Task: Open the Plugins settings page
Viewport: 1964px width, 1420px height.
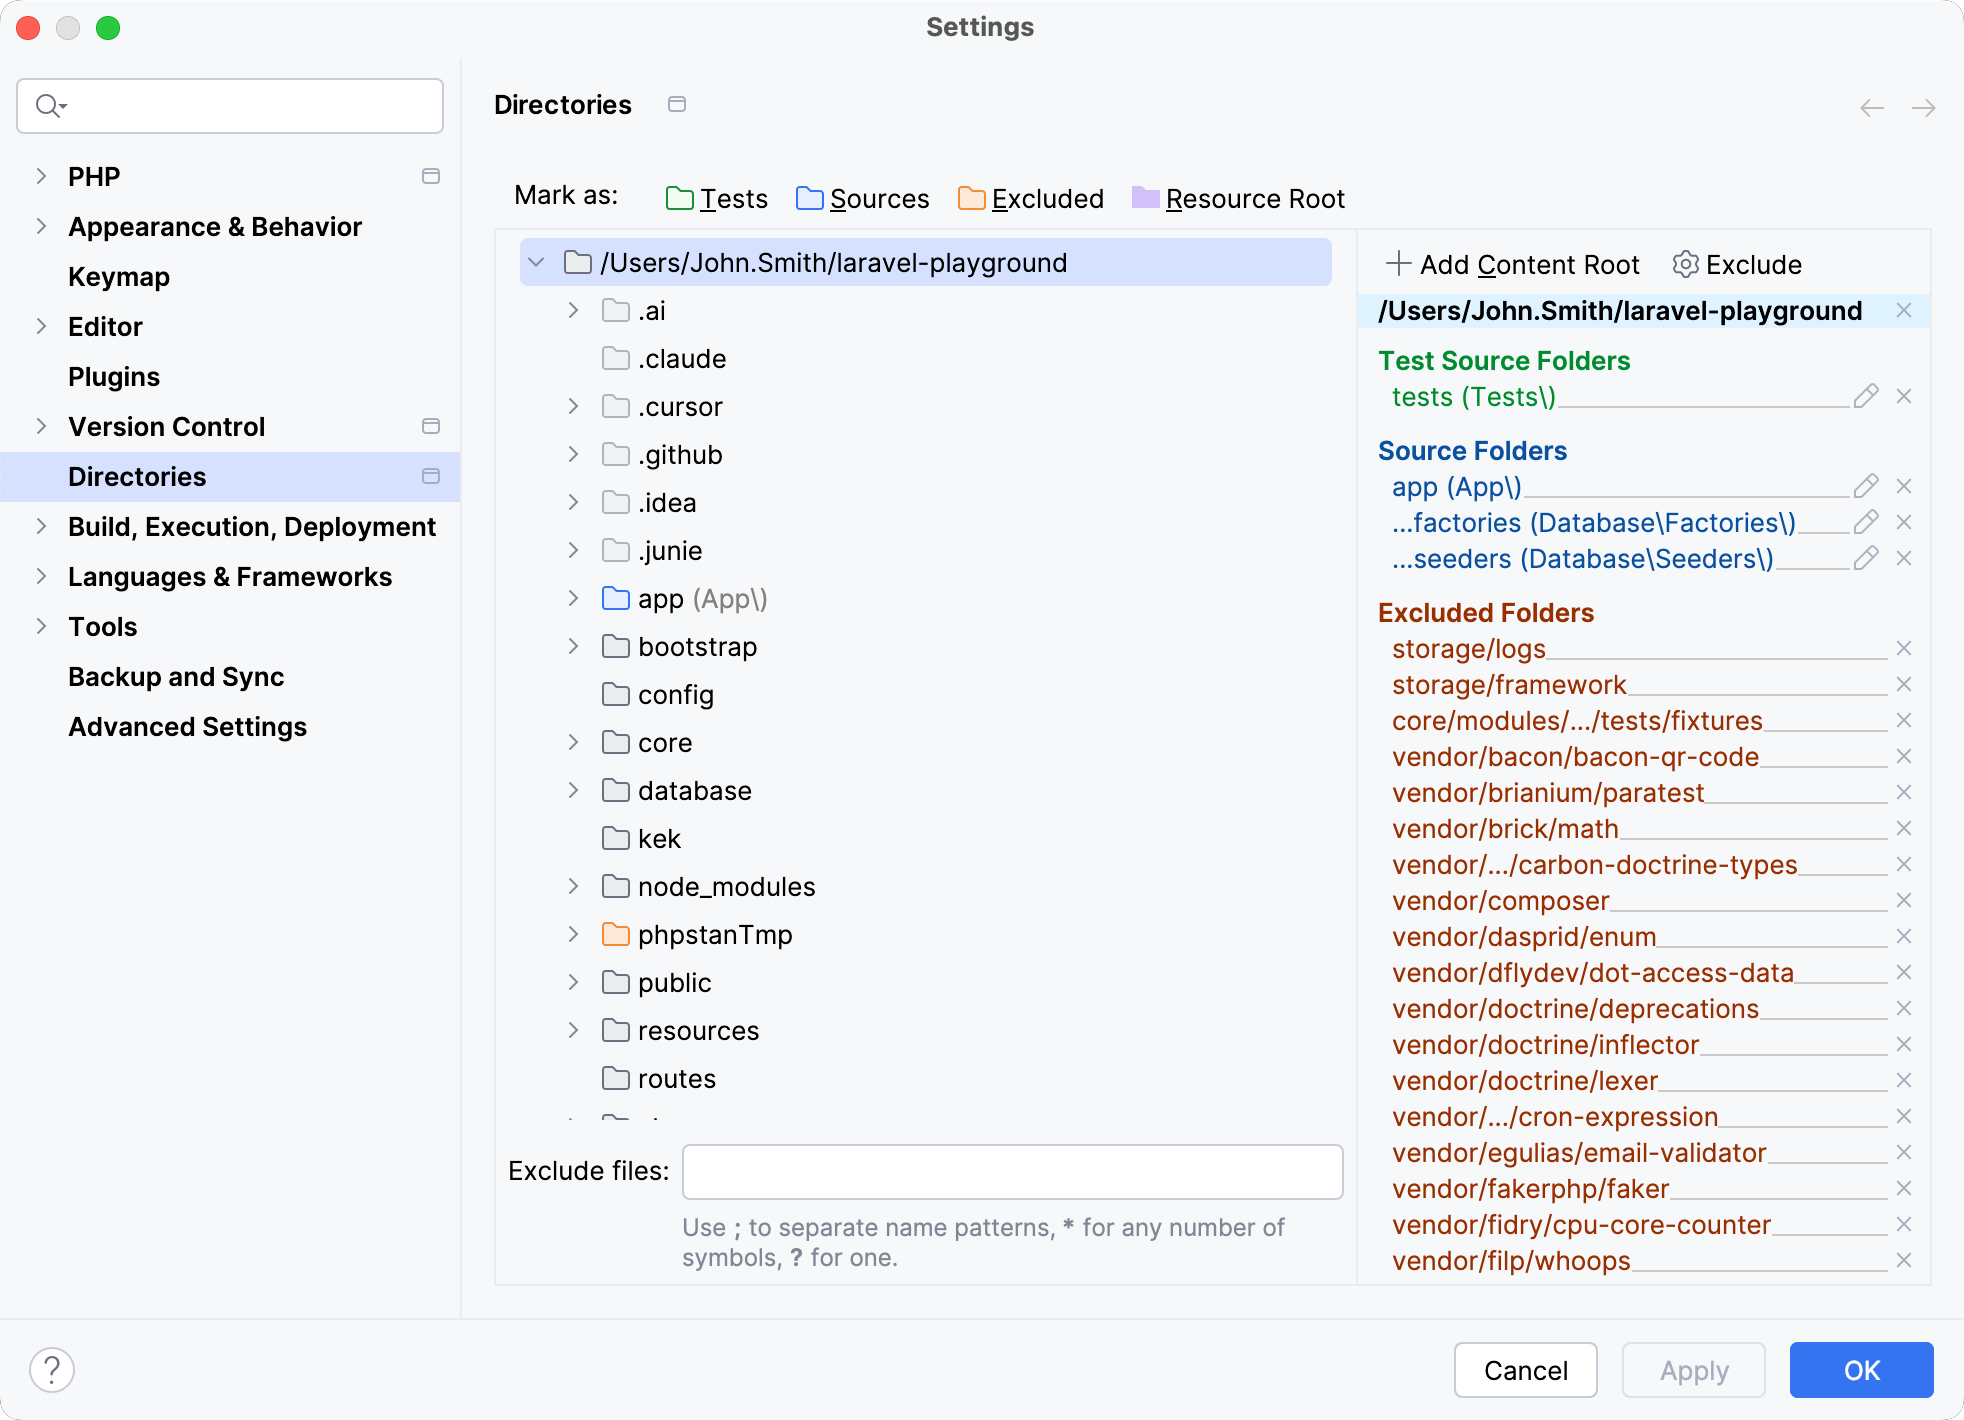Action: 113,376
